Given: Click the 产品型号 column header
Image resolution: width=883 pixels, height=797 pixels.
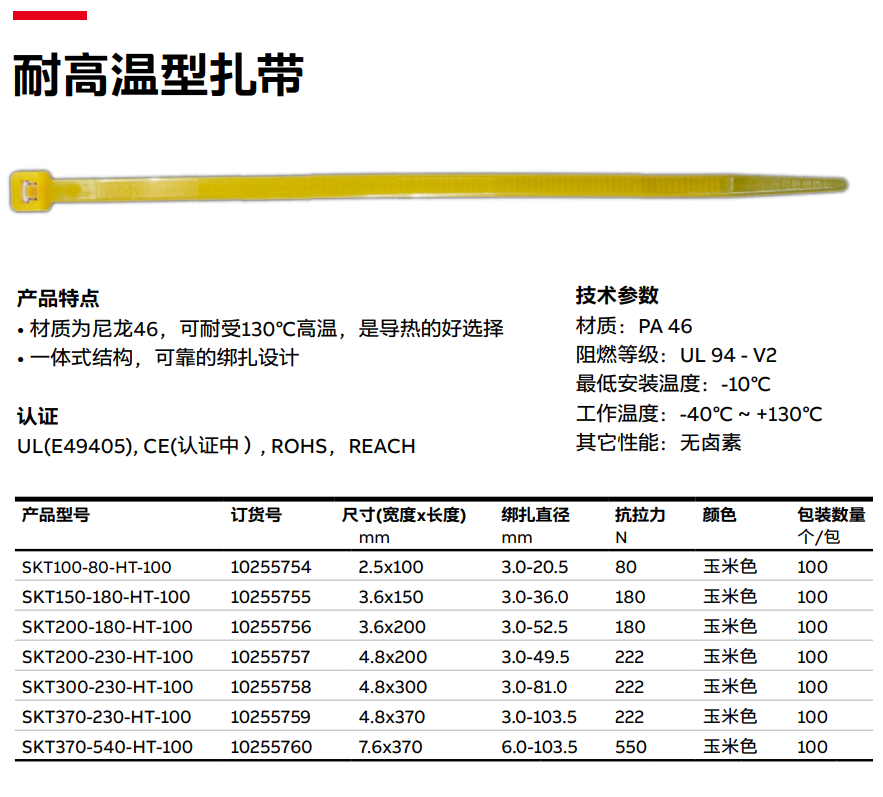Looking at the screenshot, I should click(56, 515).
